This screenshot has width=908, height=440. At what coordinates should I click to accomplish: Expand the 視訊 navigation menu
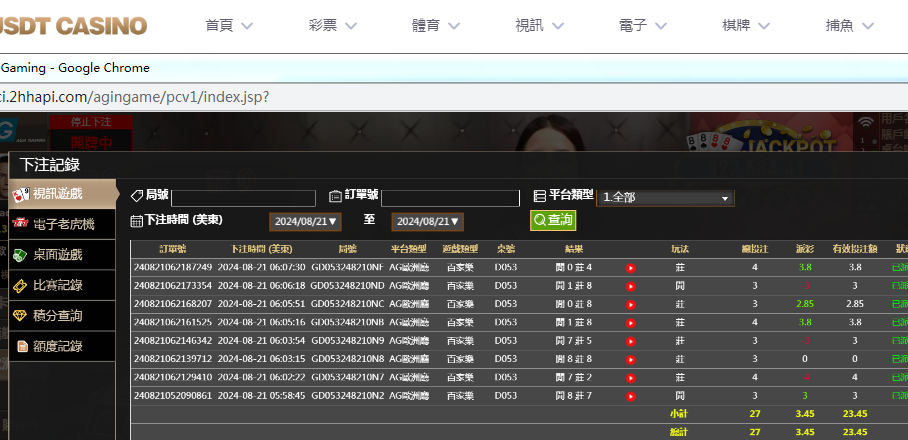(x=543, y=26)
